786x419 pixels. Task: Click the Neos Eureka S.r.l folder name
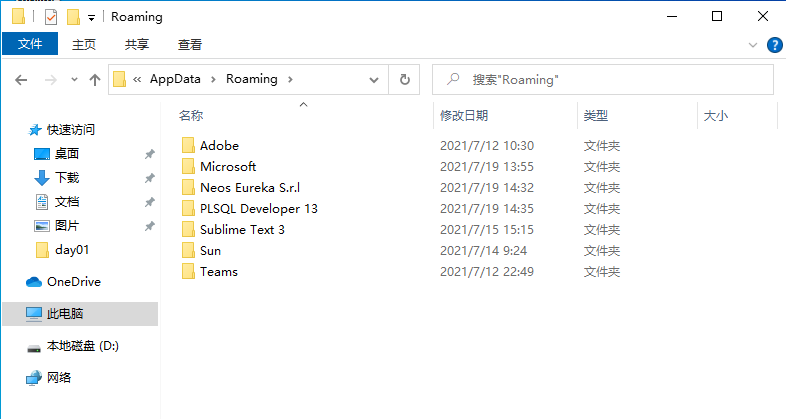coord(250,188)
